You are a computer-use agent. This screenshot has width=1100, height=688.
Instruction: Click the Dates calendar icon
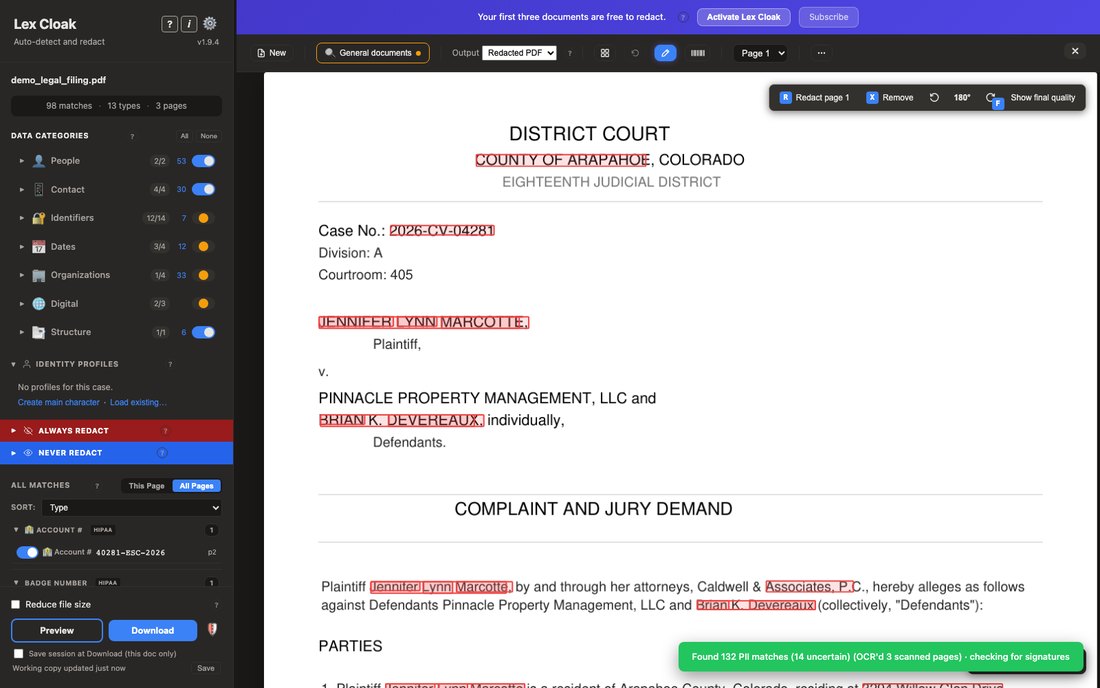(39, 247)
